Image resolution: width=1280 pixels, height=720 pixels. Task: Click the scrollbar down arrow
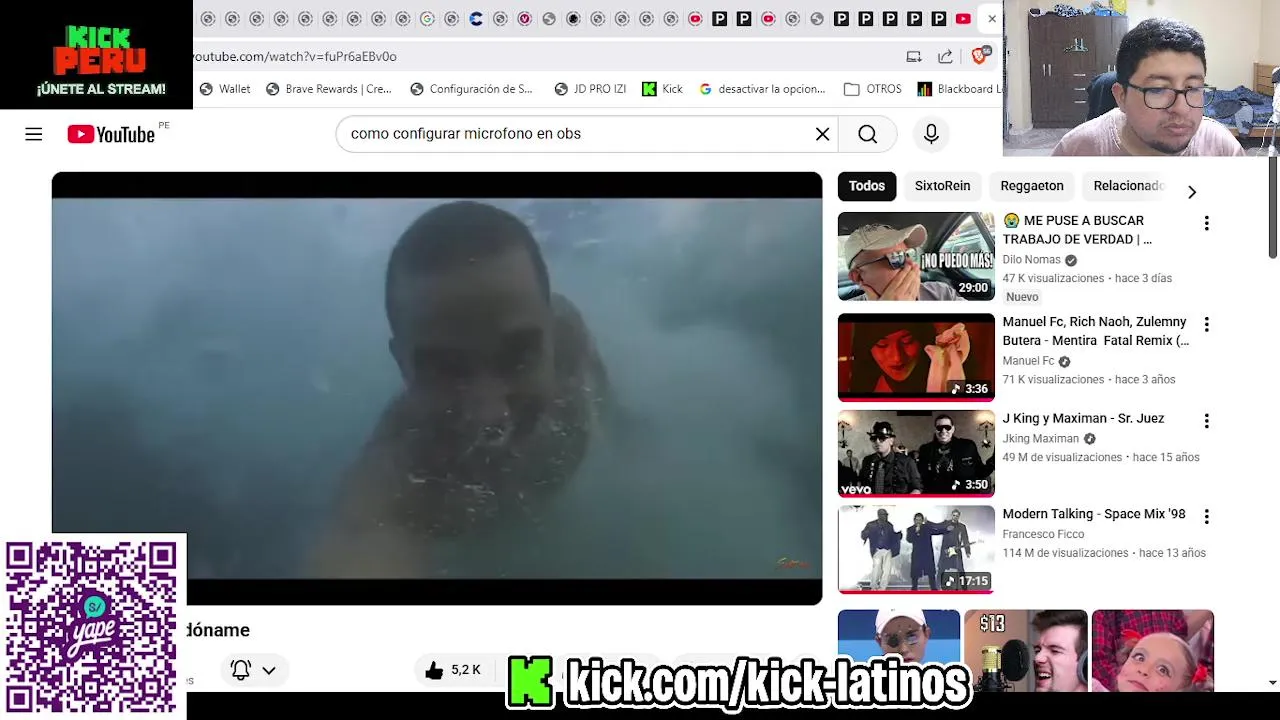click(1272, 682)
